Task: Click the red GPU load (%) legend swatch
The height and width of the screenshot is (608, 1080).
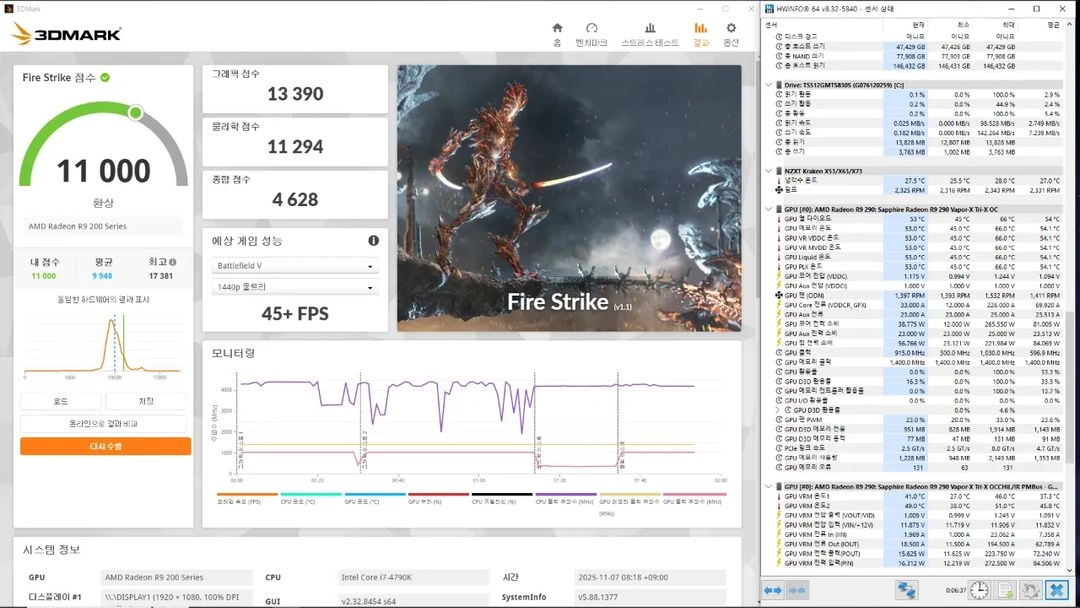Action: [x=438, y=494]
